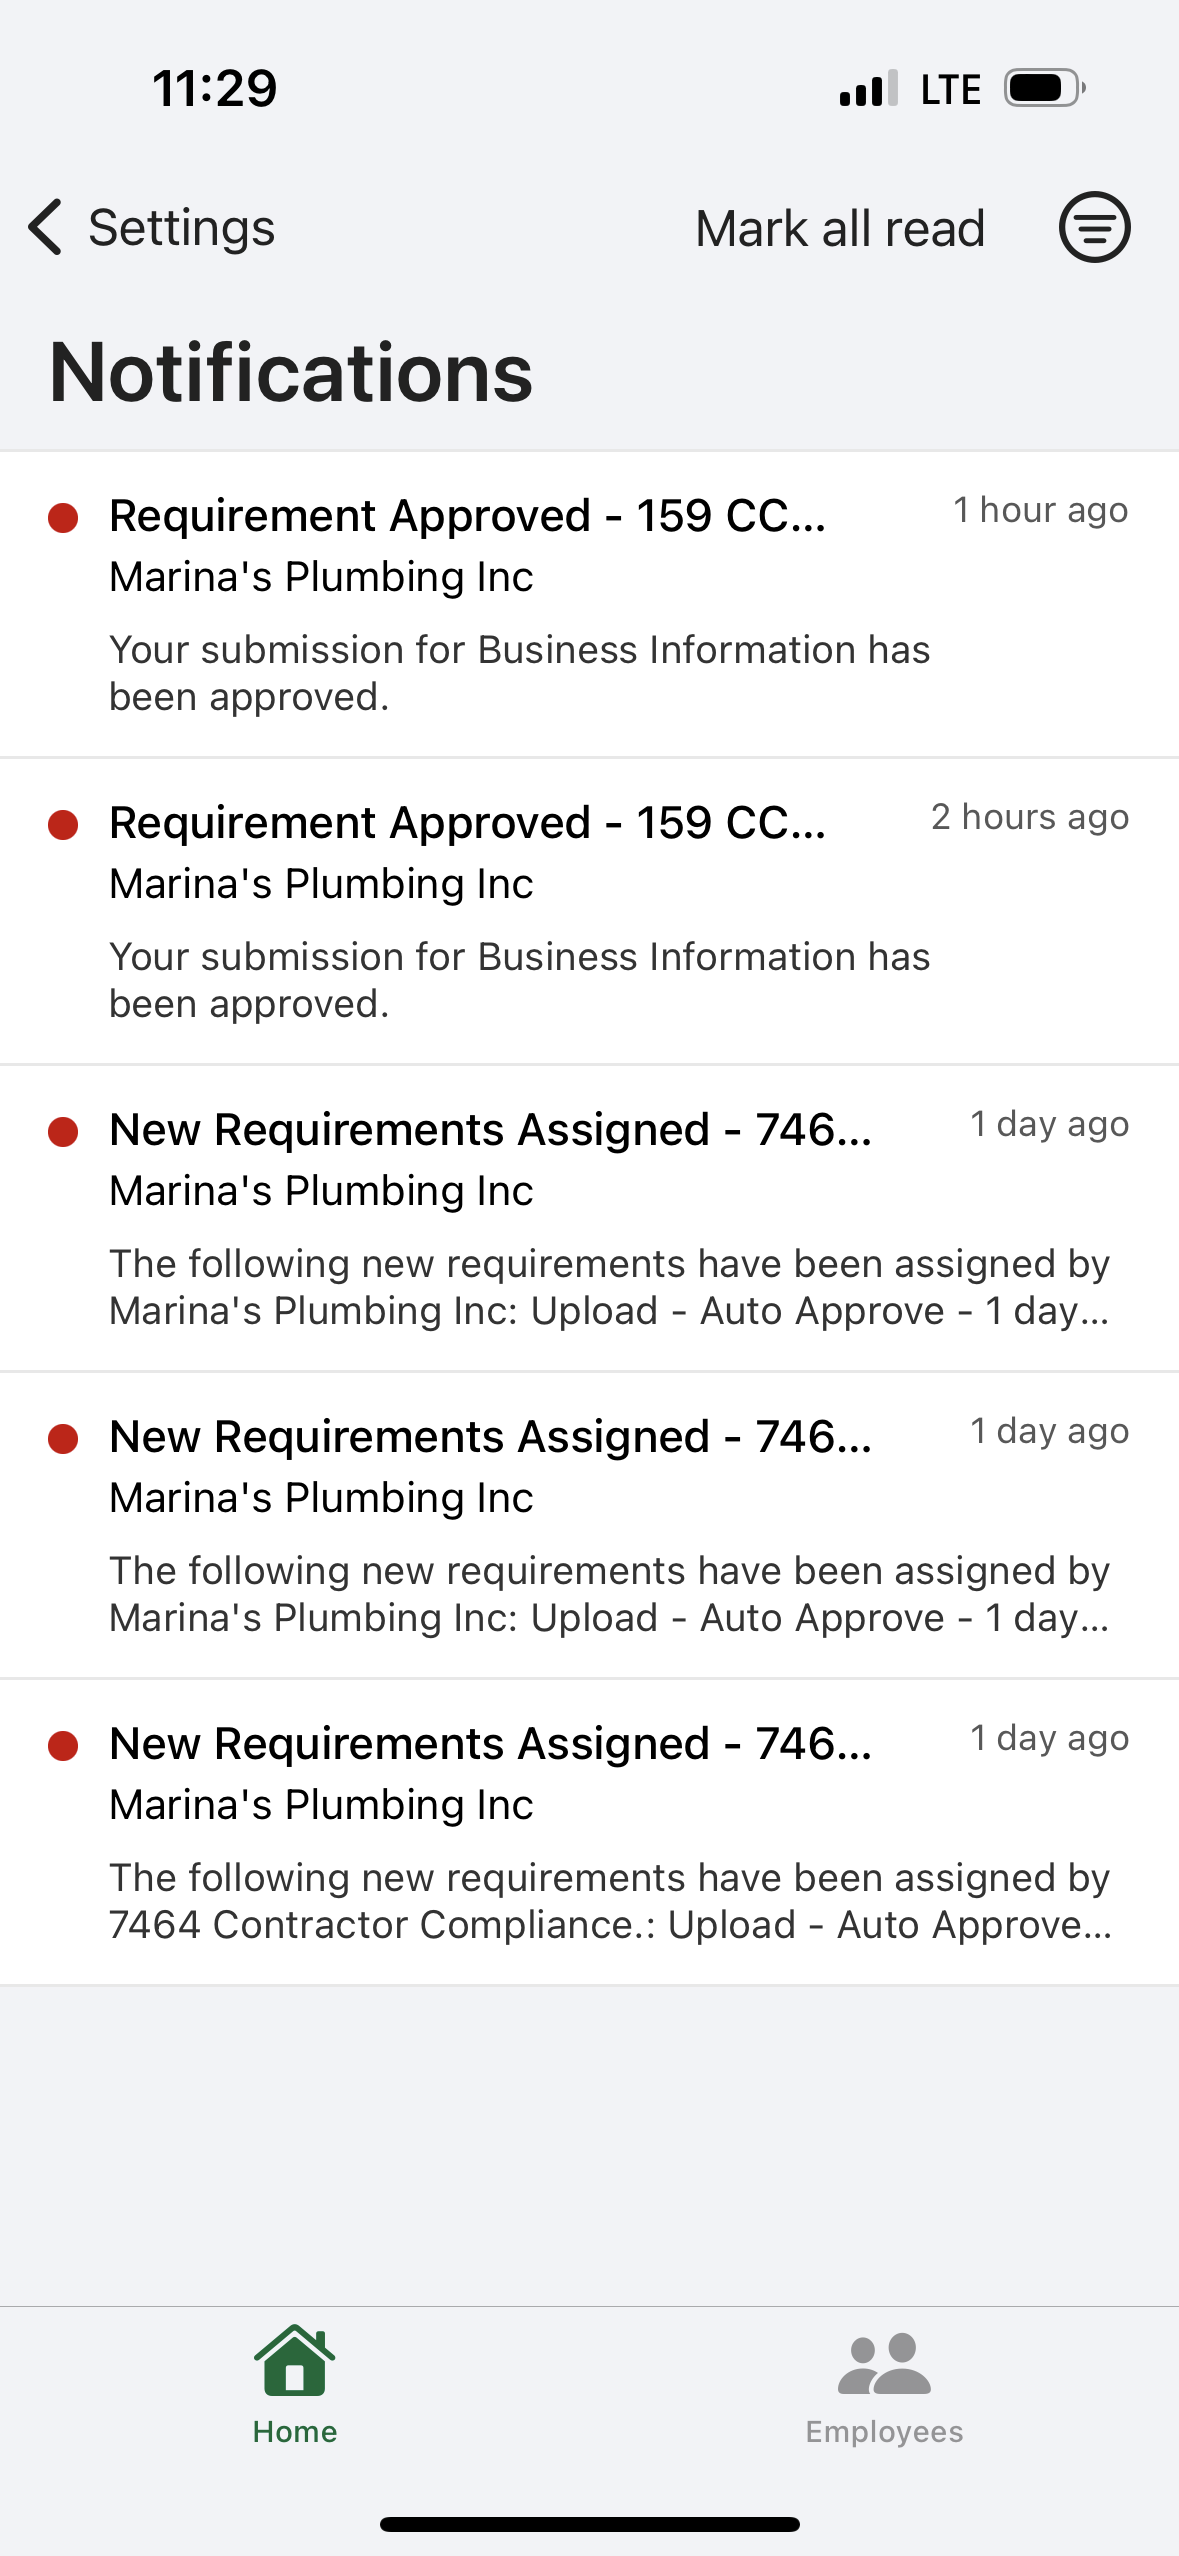Viewport: 1179px width, 2556px height.
Task: Open the Requirement Approved notification from 2 hours ago
Action: point(520,911)
